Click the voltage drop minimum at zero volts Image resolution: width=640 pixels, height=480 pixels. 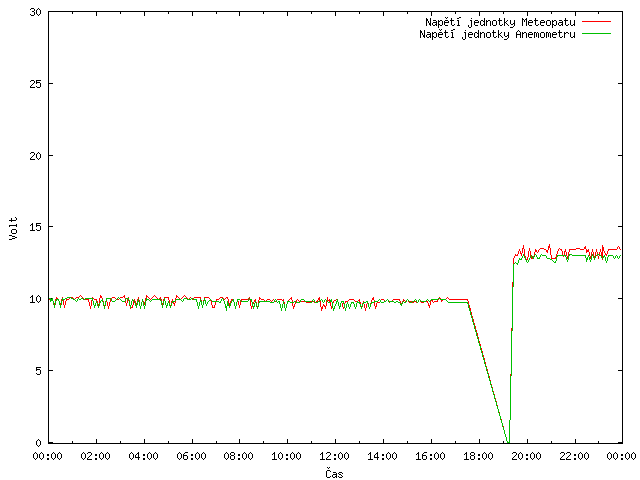pyautogui.click(x=508, y=442)
